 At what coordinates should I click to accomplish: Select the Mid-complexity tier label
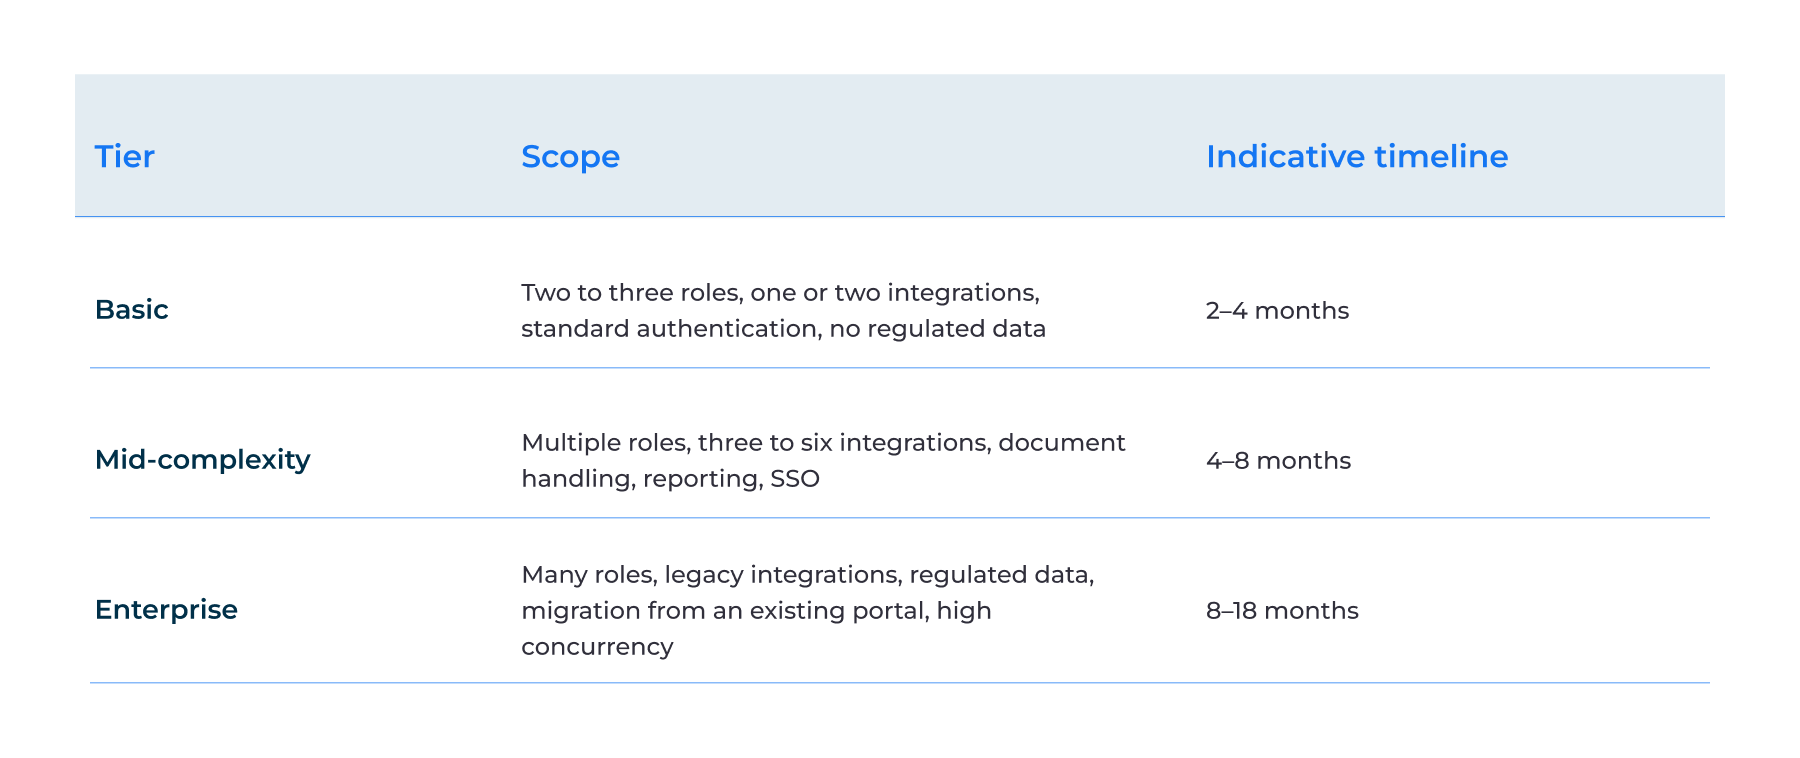click(x=203, y=460)
